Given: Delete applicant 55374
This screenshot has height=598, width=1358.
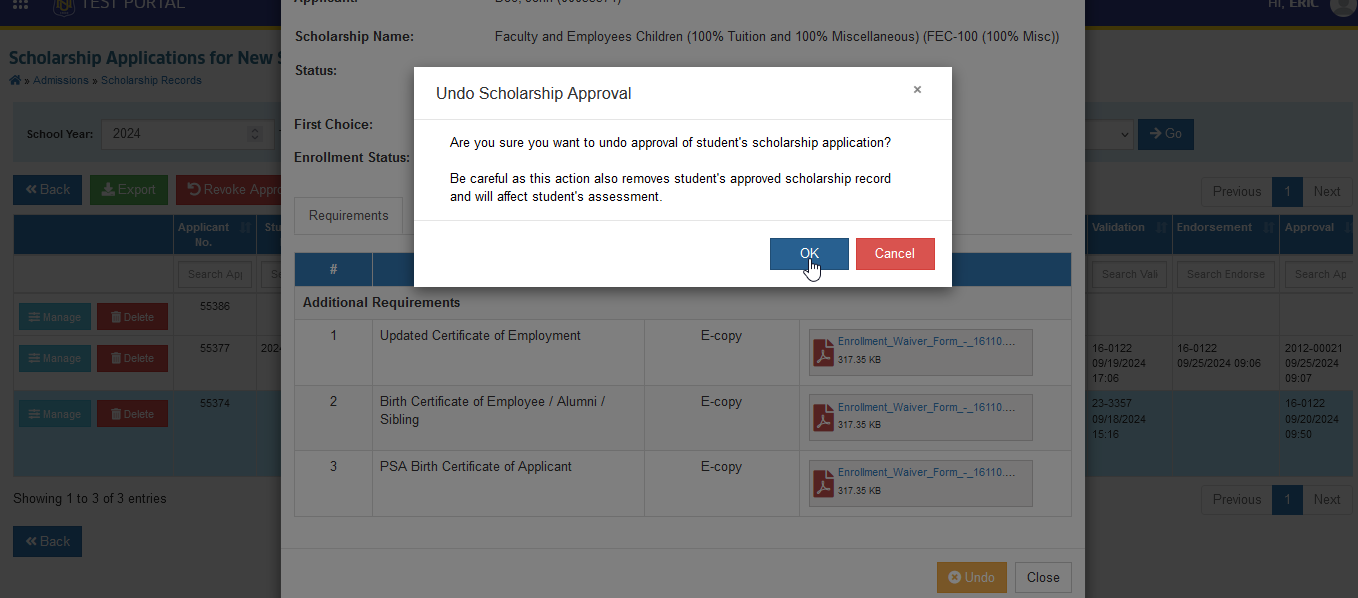Looking at the screenshot, I should [132, 414].
